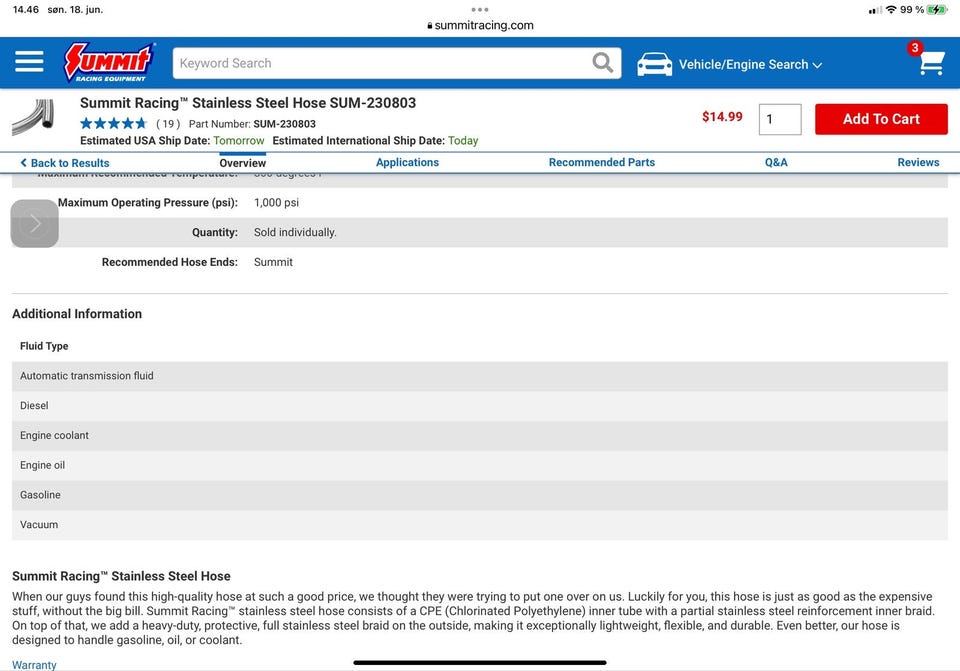This screenshot has height=671, width=960.
Task: Click the search magnifier icon
Action: point(602,62)
